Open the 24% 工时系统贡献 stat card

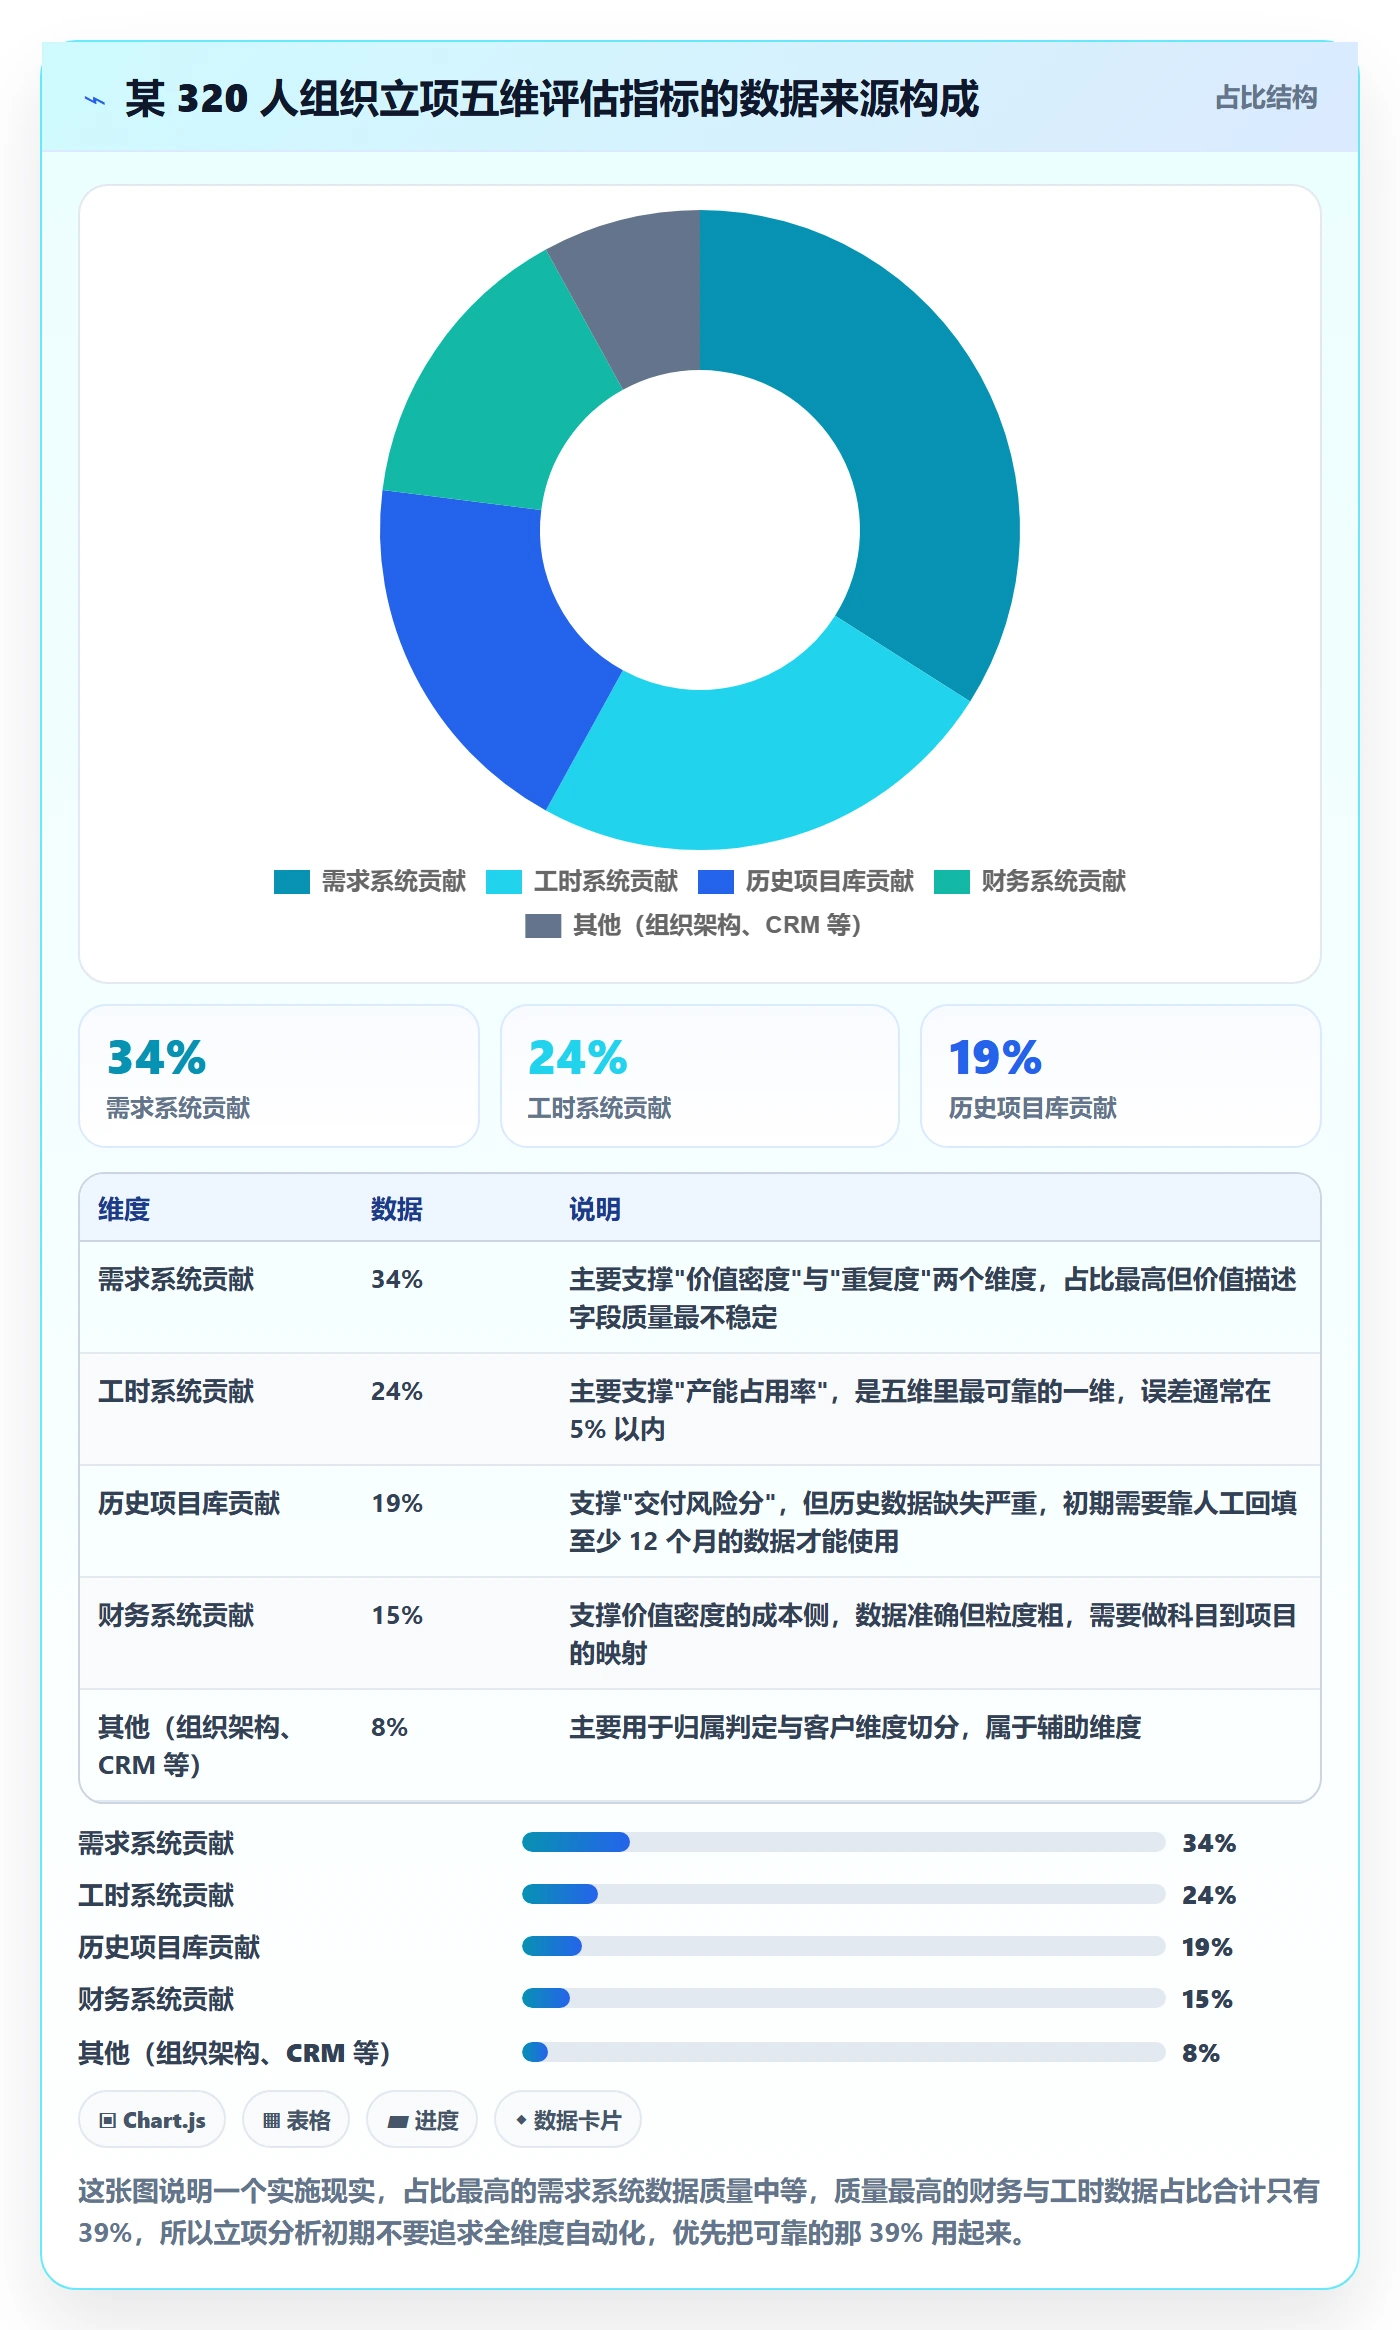click(700, 1076)
